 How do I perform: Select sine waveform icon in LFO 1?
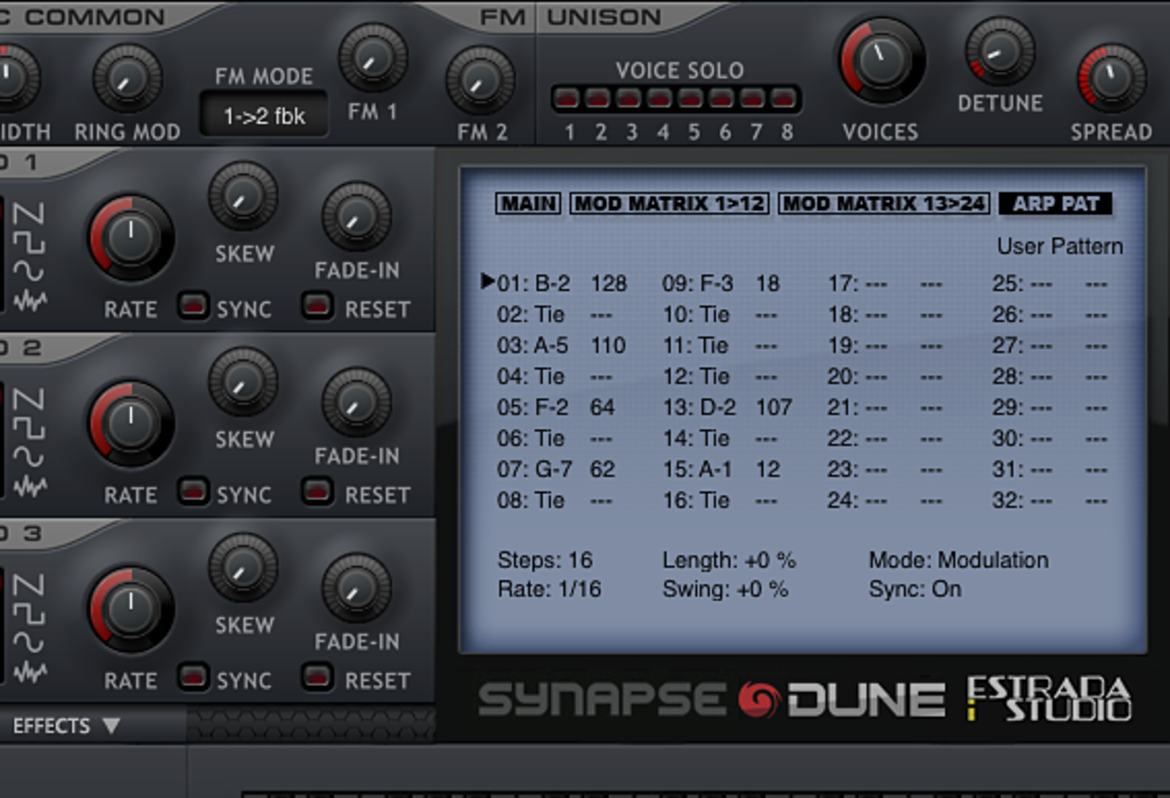30,271
